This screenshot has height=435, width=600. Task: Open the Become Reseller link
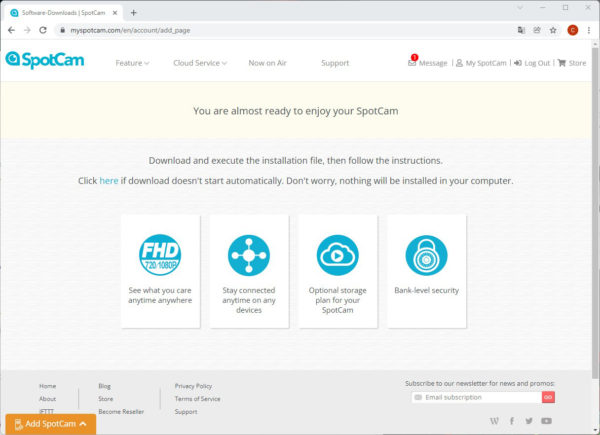coord(121,412)
